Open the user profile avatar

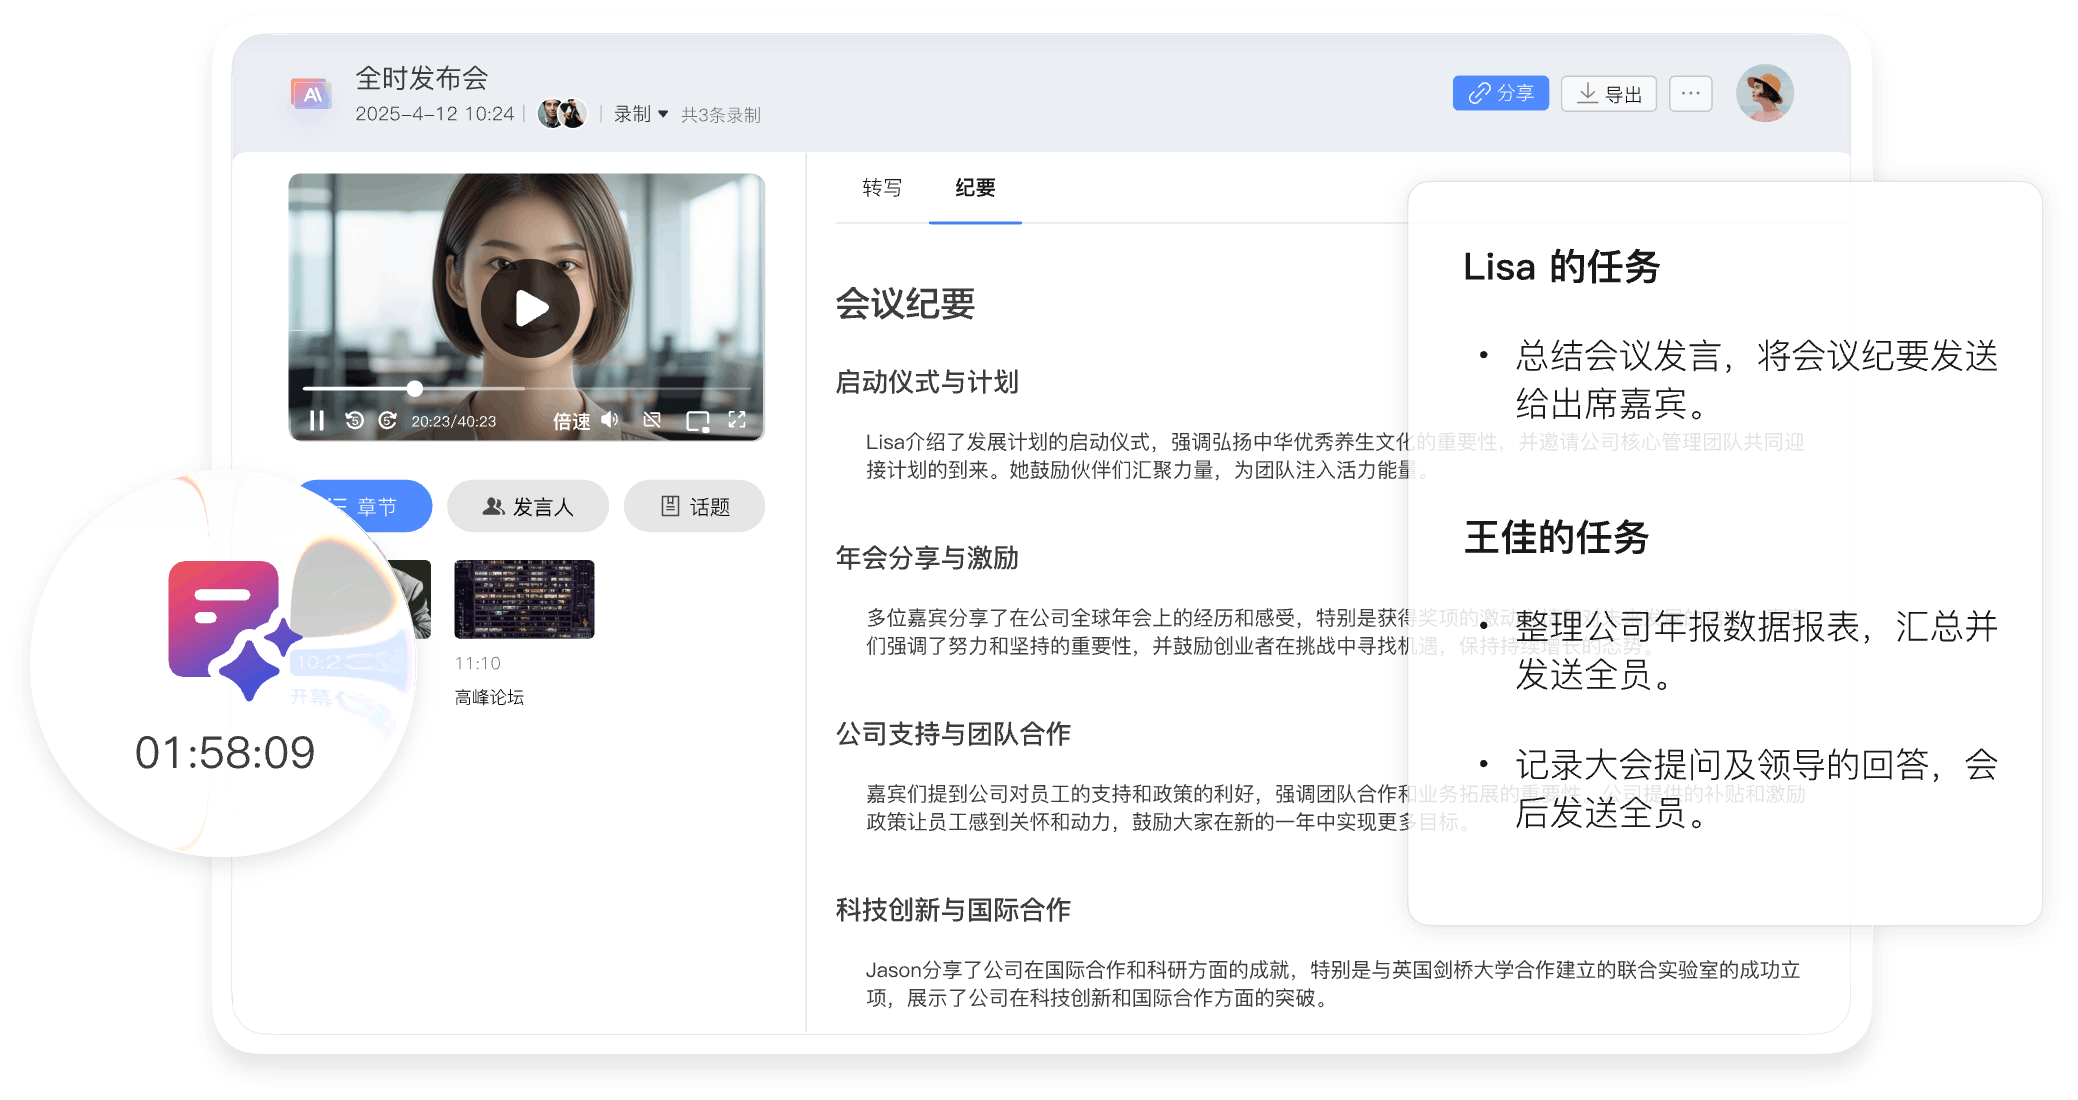click(x=1765, y=94)
